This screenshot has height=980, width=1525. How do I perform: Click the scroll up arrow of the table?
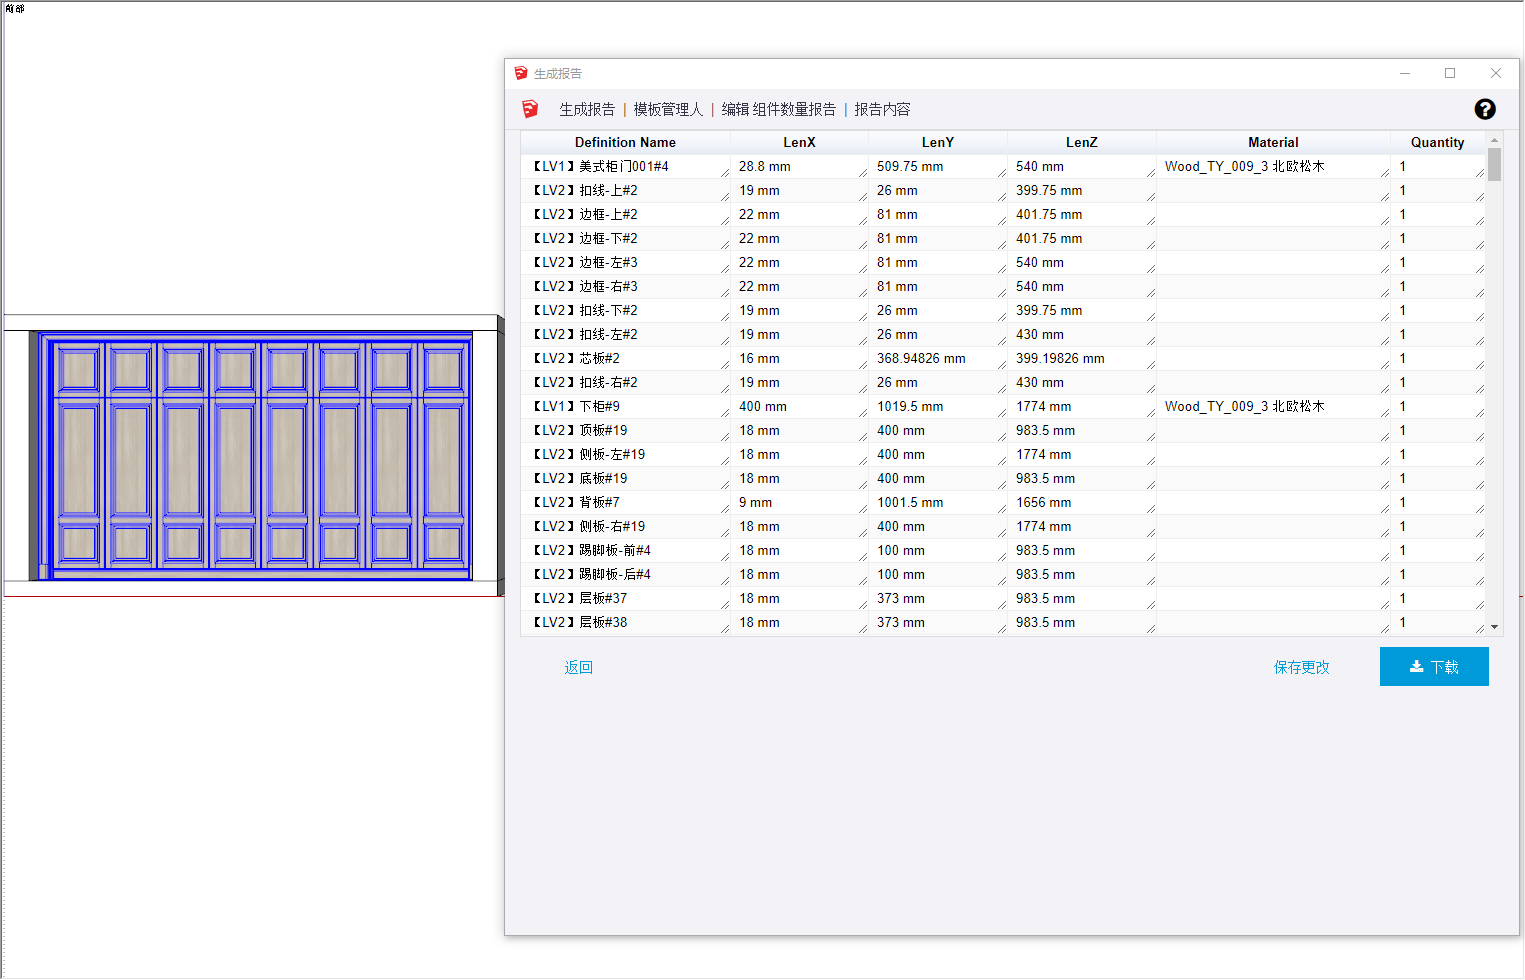click(1494, 140)
